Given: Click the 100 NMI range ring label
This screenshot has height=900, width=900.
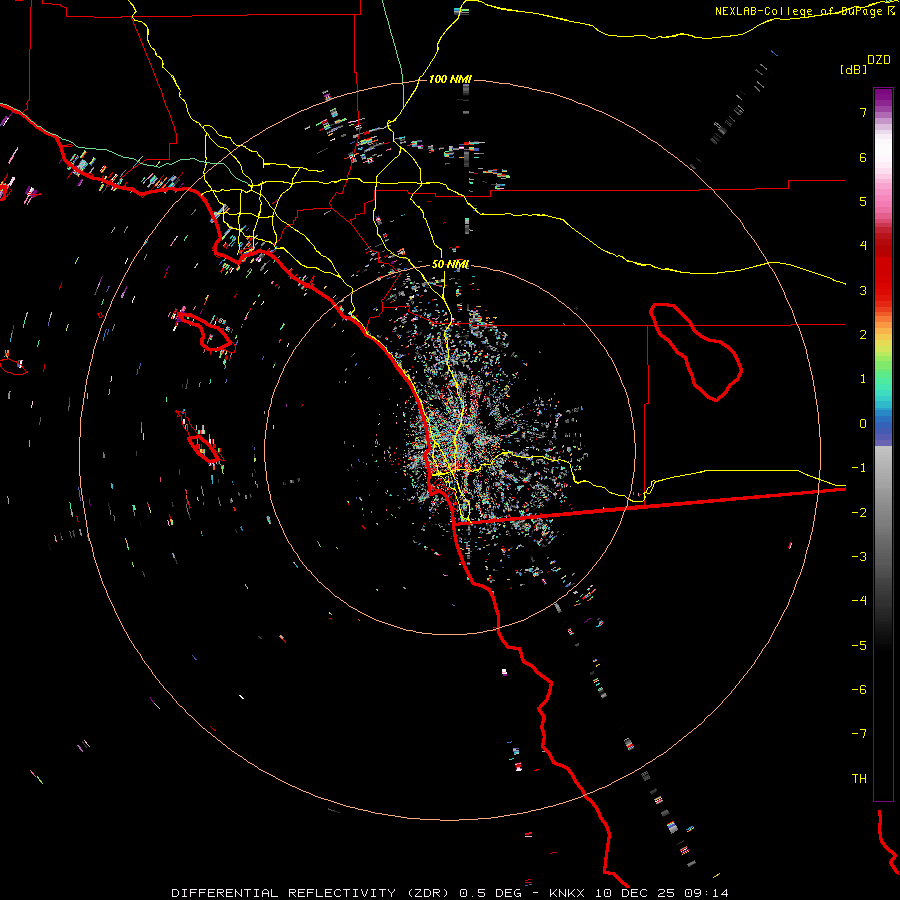Looking at the screenshot, I should click(x=450, y=79).
